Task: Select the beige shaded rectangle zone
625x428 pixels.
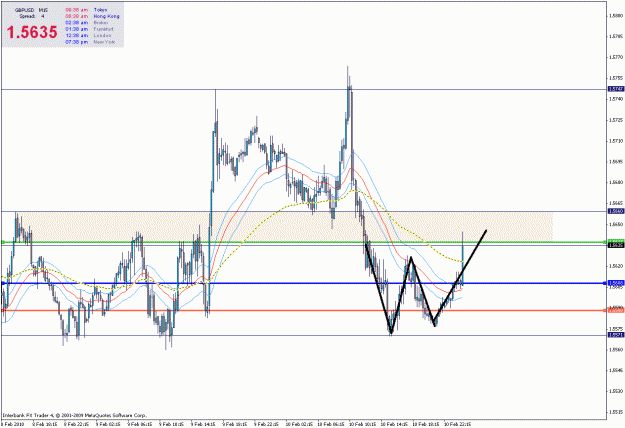Action: [x=285, y=227]
